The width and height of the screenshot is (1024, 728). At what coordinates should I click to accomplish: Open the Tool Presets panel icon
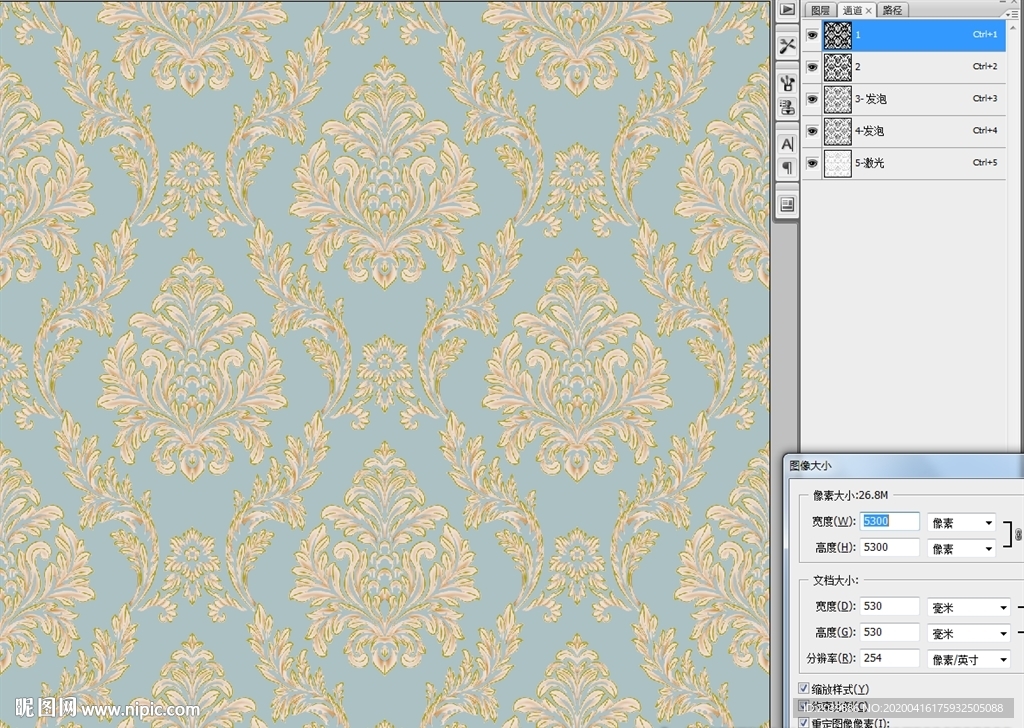787,46
